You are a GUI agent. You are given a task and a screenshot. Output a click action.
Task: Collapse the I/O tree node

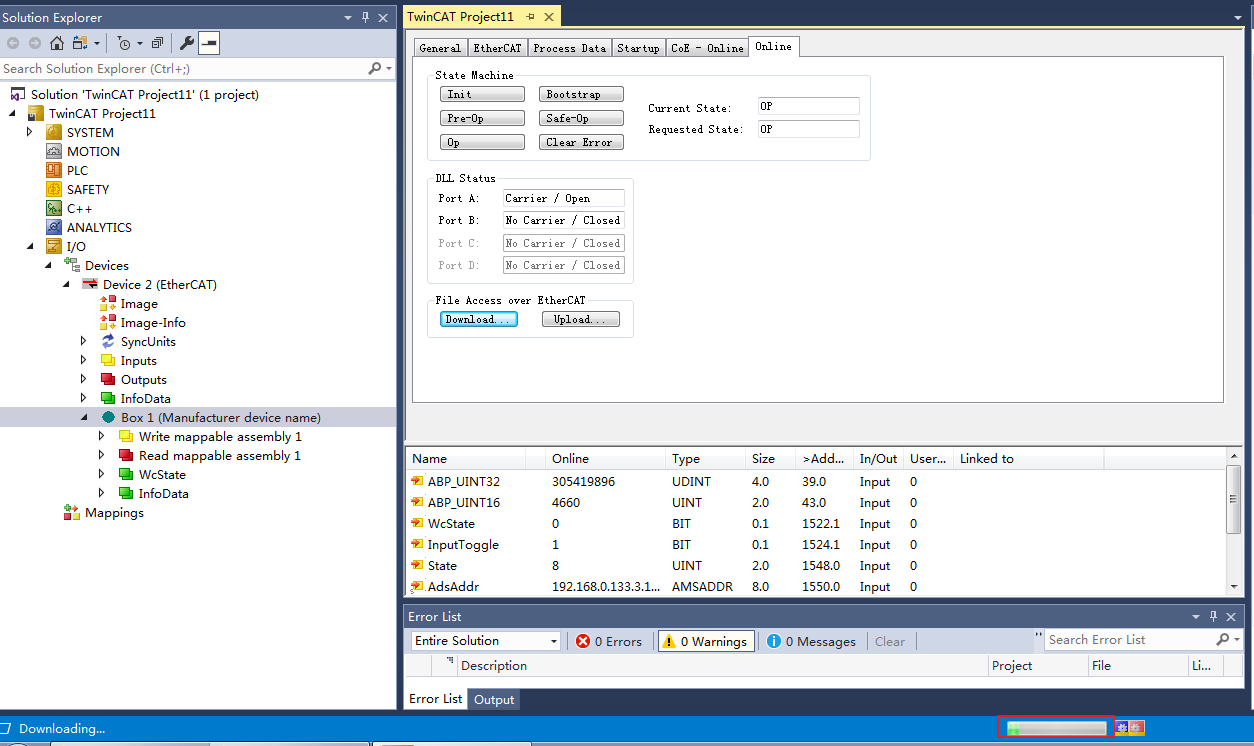[x=29, y=246]
